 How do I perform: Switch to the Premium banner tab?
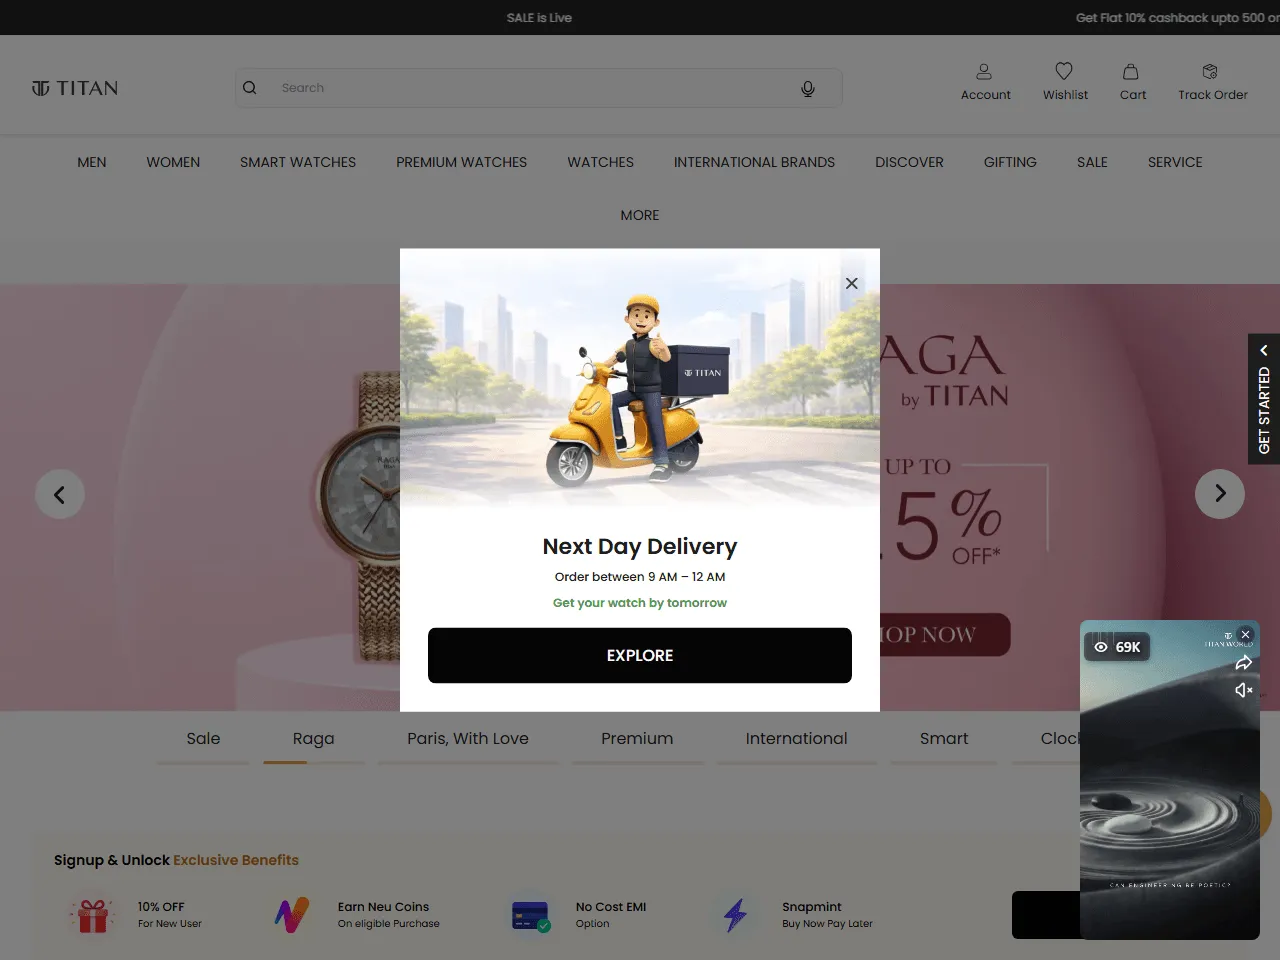pyautogui.click(x=637, y=739)
